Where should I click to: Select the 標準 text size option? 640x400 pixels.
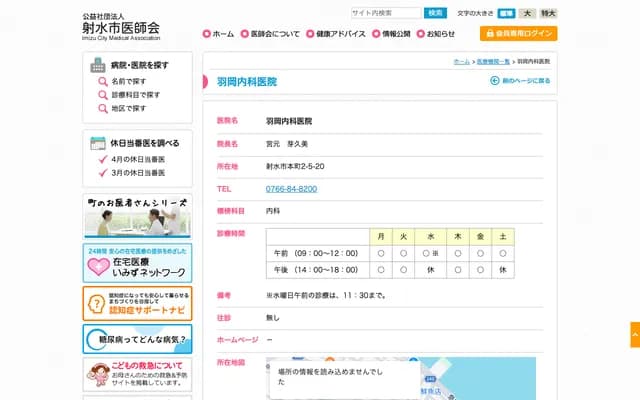pyautogui.click(x=506, y=13)
